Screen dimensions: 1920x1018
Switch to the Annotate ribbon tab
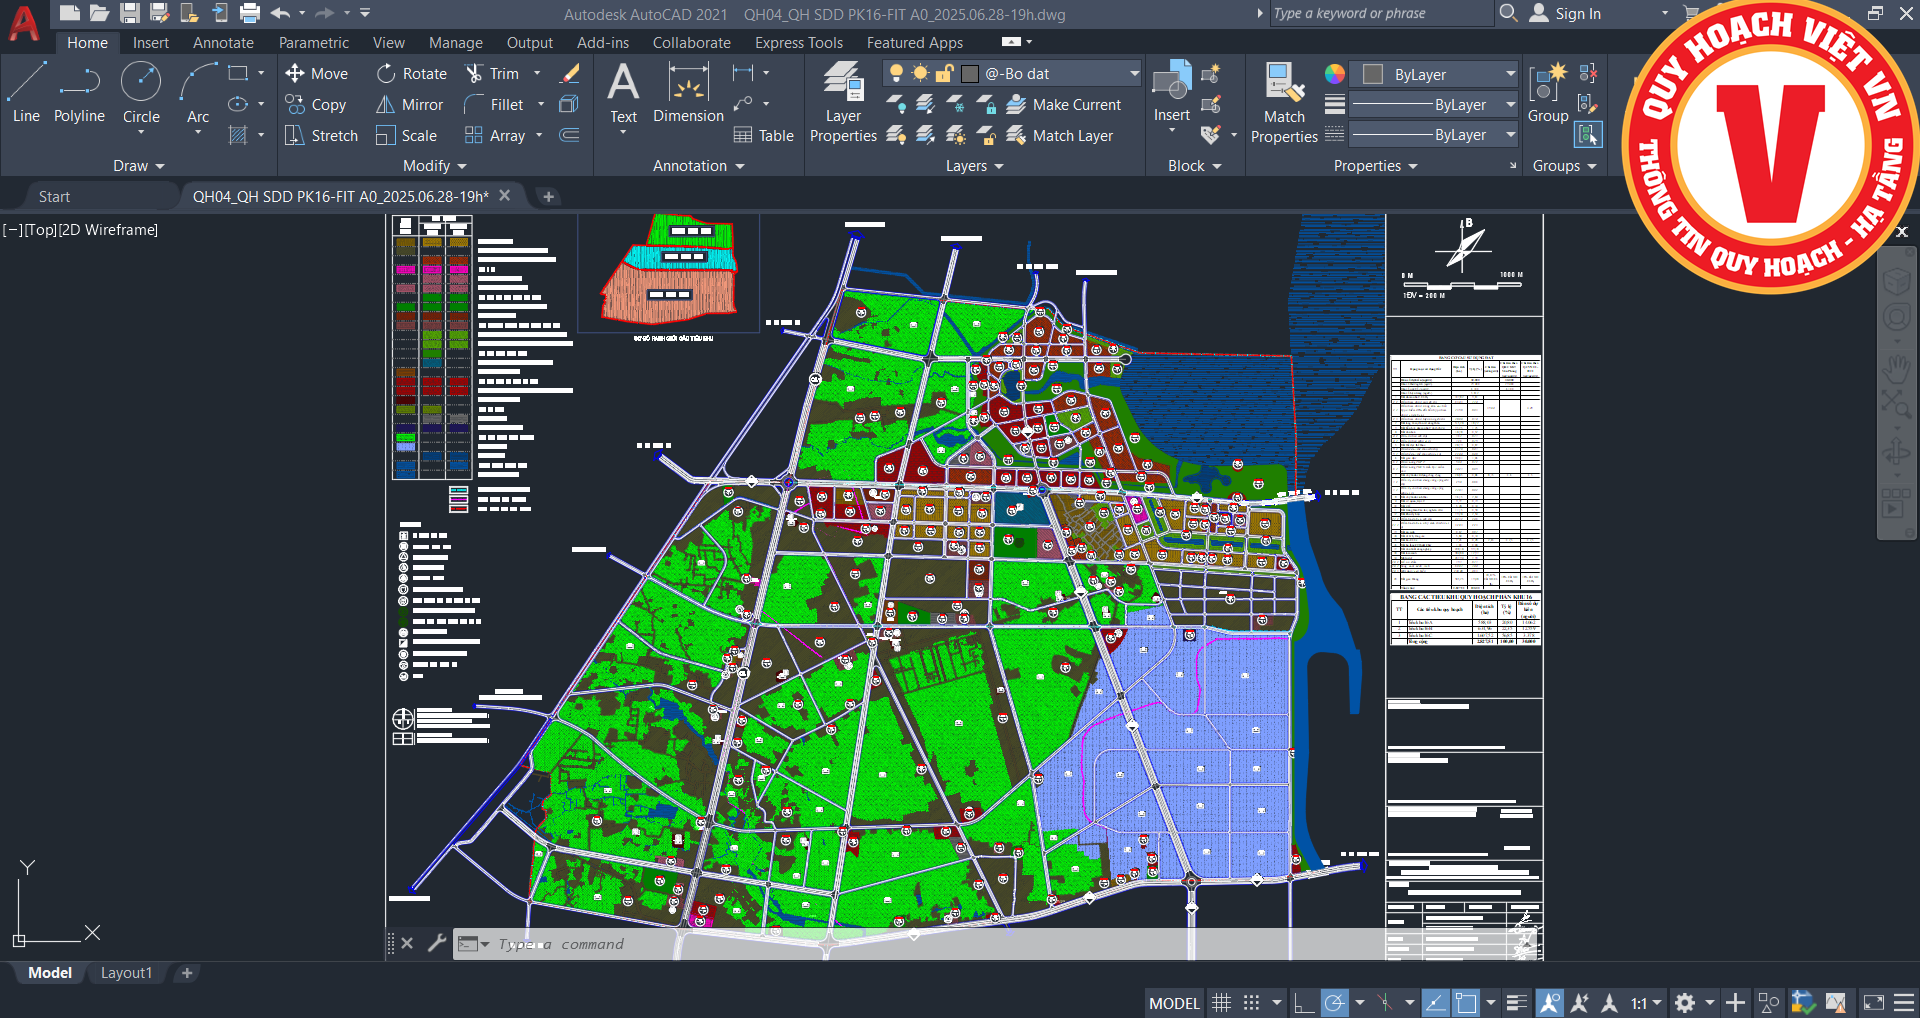[x=223, y=43]
